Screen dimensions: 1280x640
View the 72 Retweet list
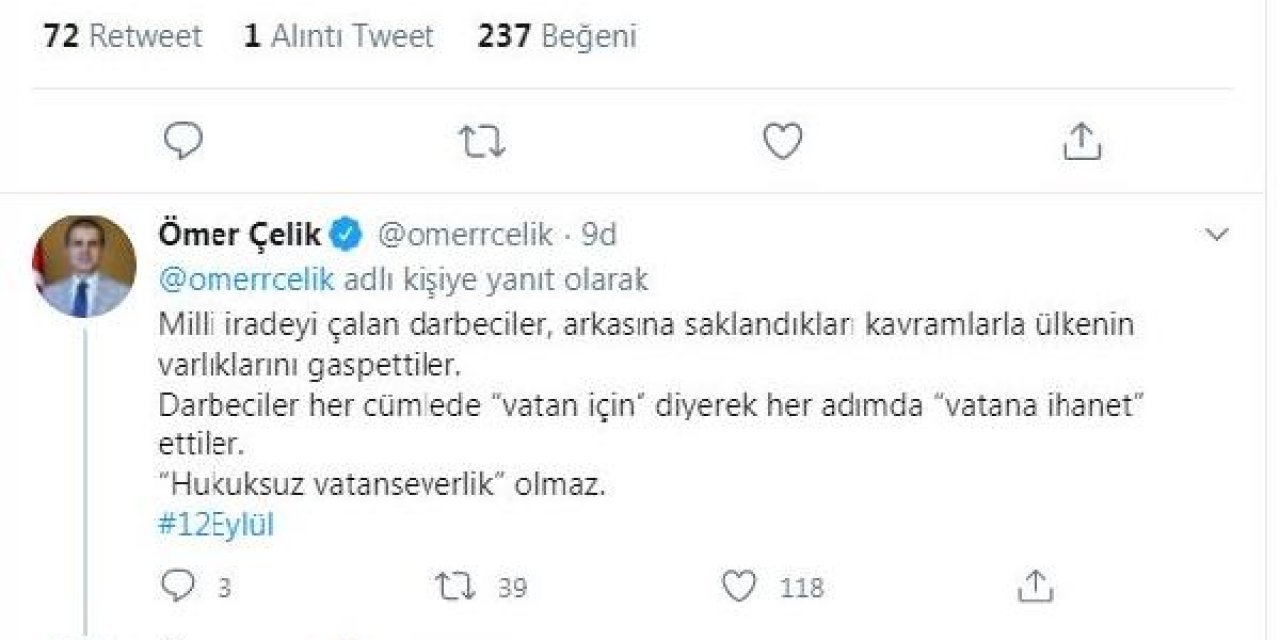click(x=122, y=37)
